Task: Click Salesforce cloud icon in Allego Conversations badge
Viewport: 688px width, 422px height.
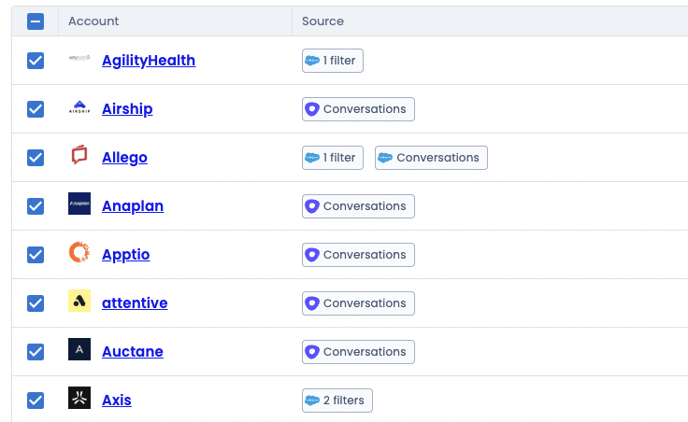Action: (x=385, y=157)
